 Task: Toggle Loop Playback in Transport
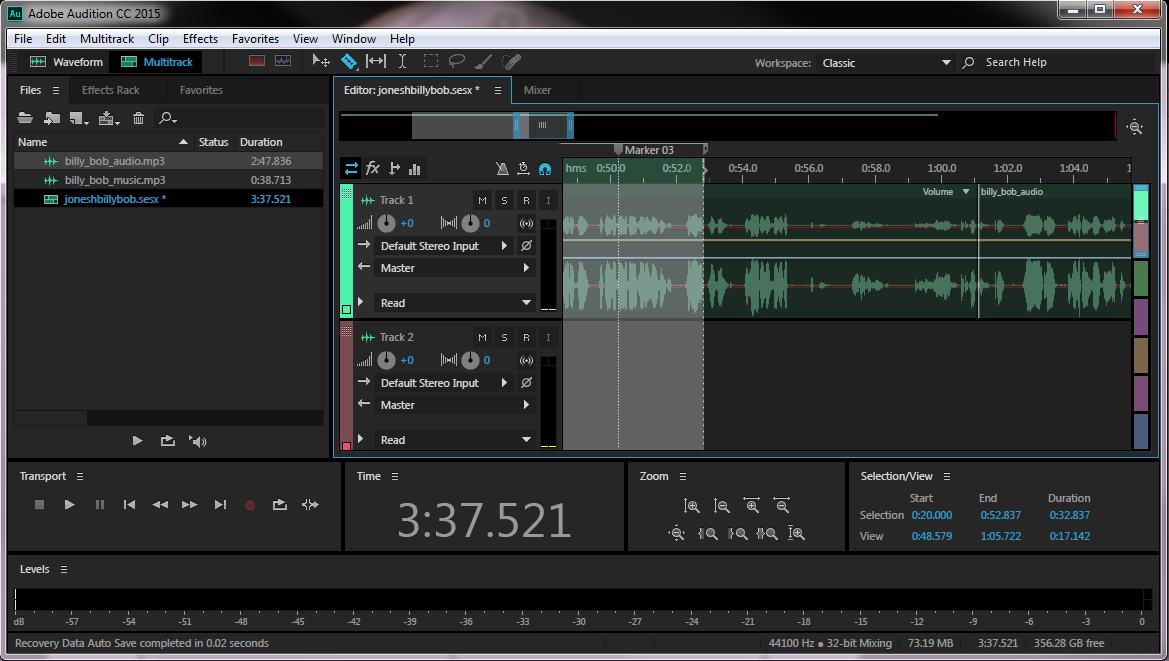point(280,505)
